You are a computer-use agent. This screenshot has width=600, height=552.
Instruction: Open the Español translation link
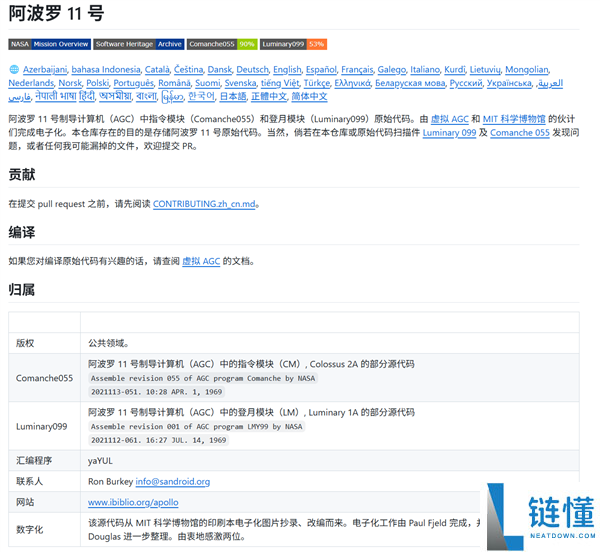321,70
